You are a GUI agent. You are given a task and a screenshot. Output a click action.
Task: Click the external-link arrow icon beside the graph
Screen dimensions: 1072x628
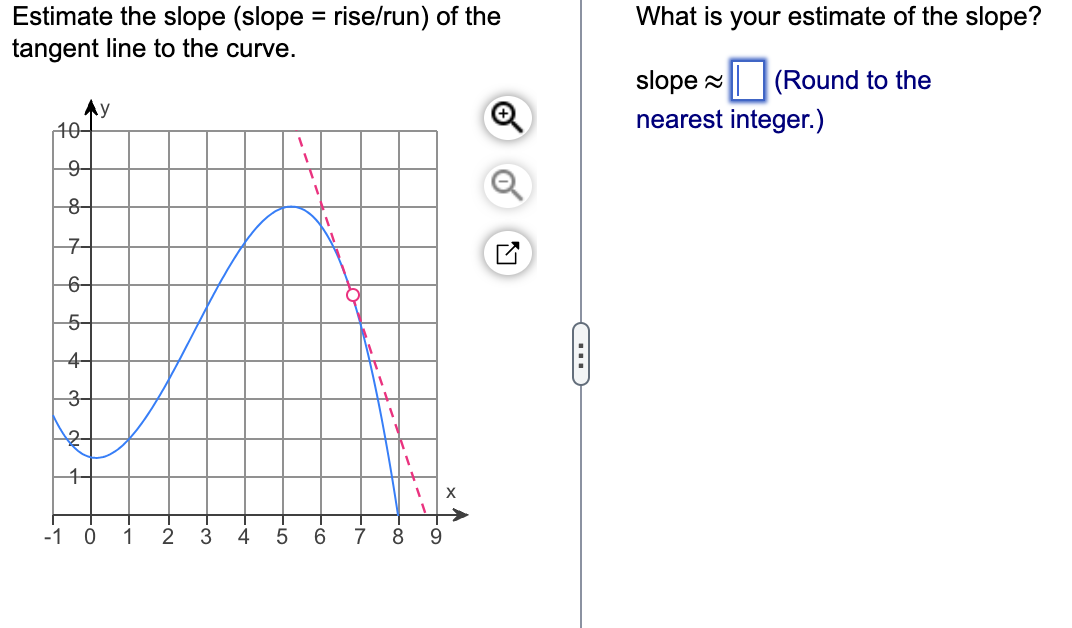[x=507, y=253]
